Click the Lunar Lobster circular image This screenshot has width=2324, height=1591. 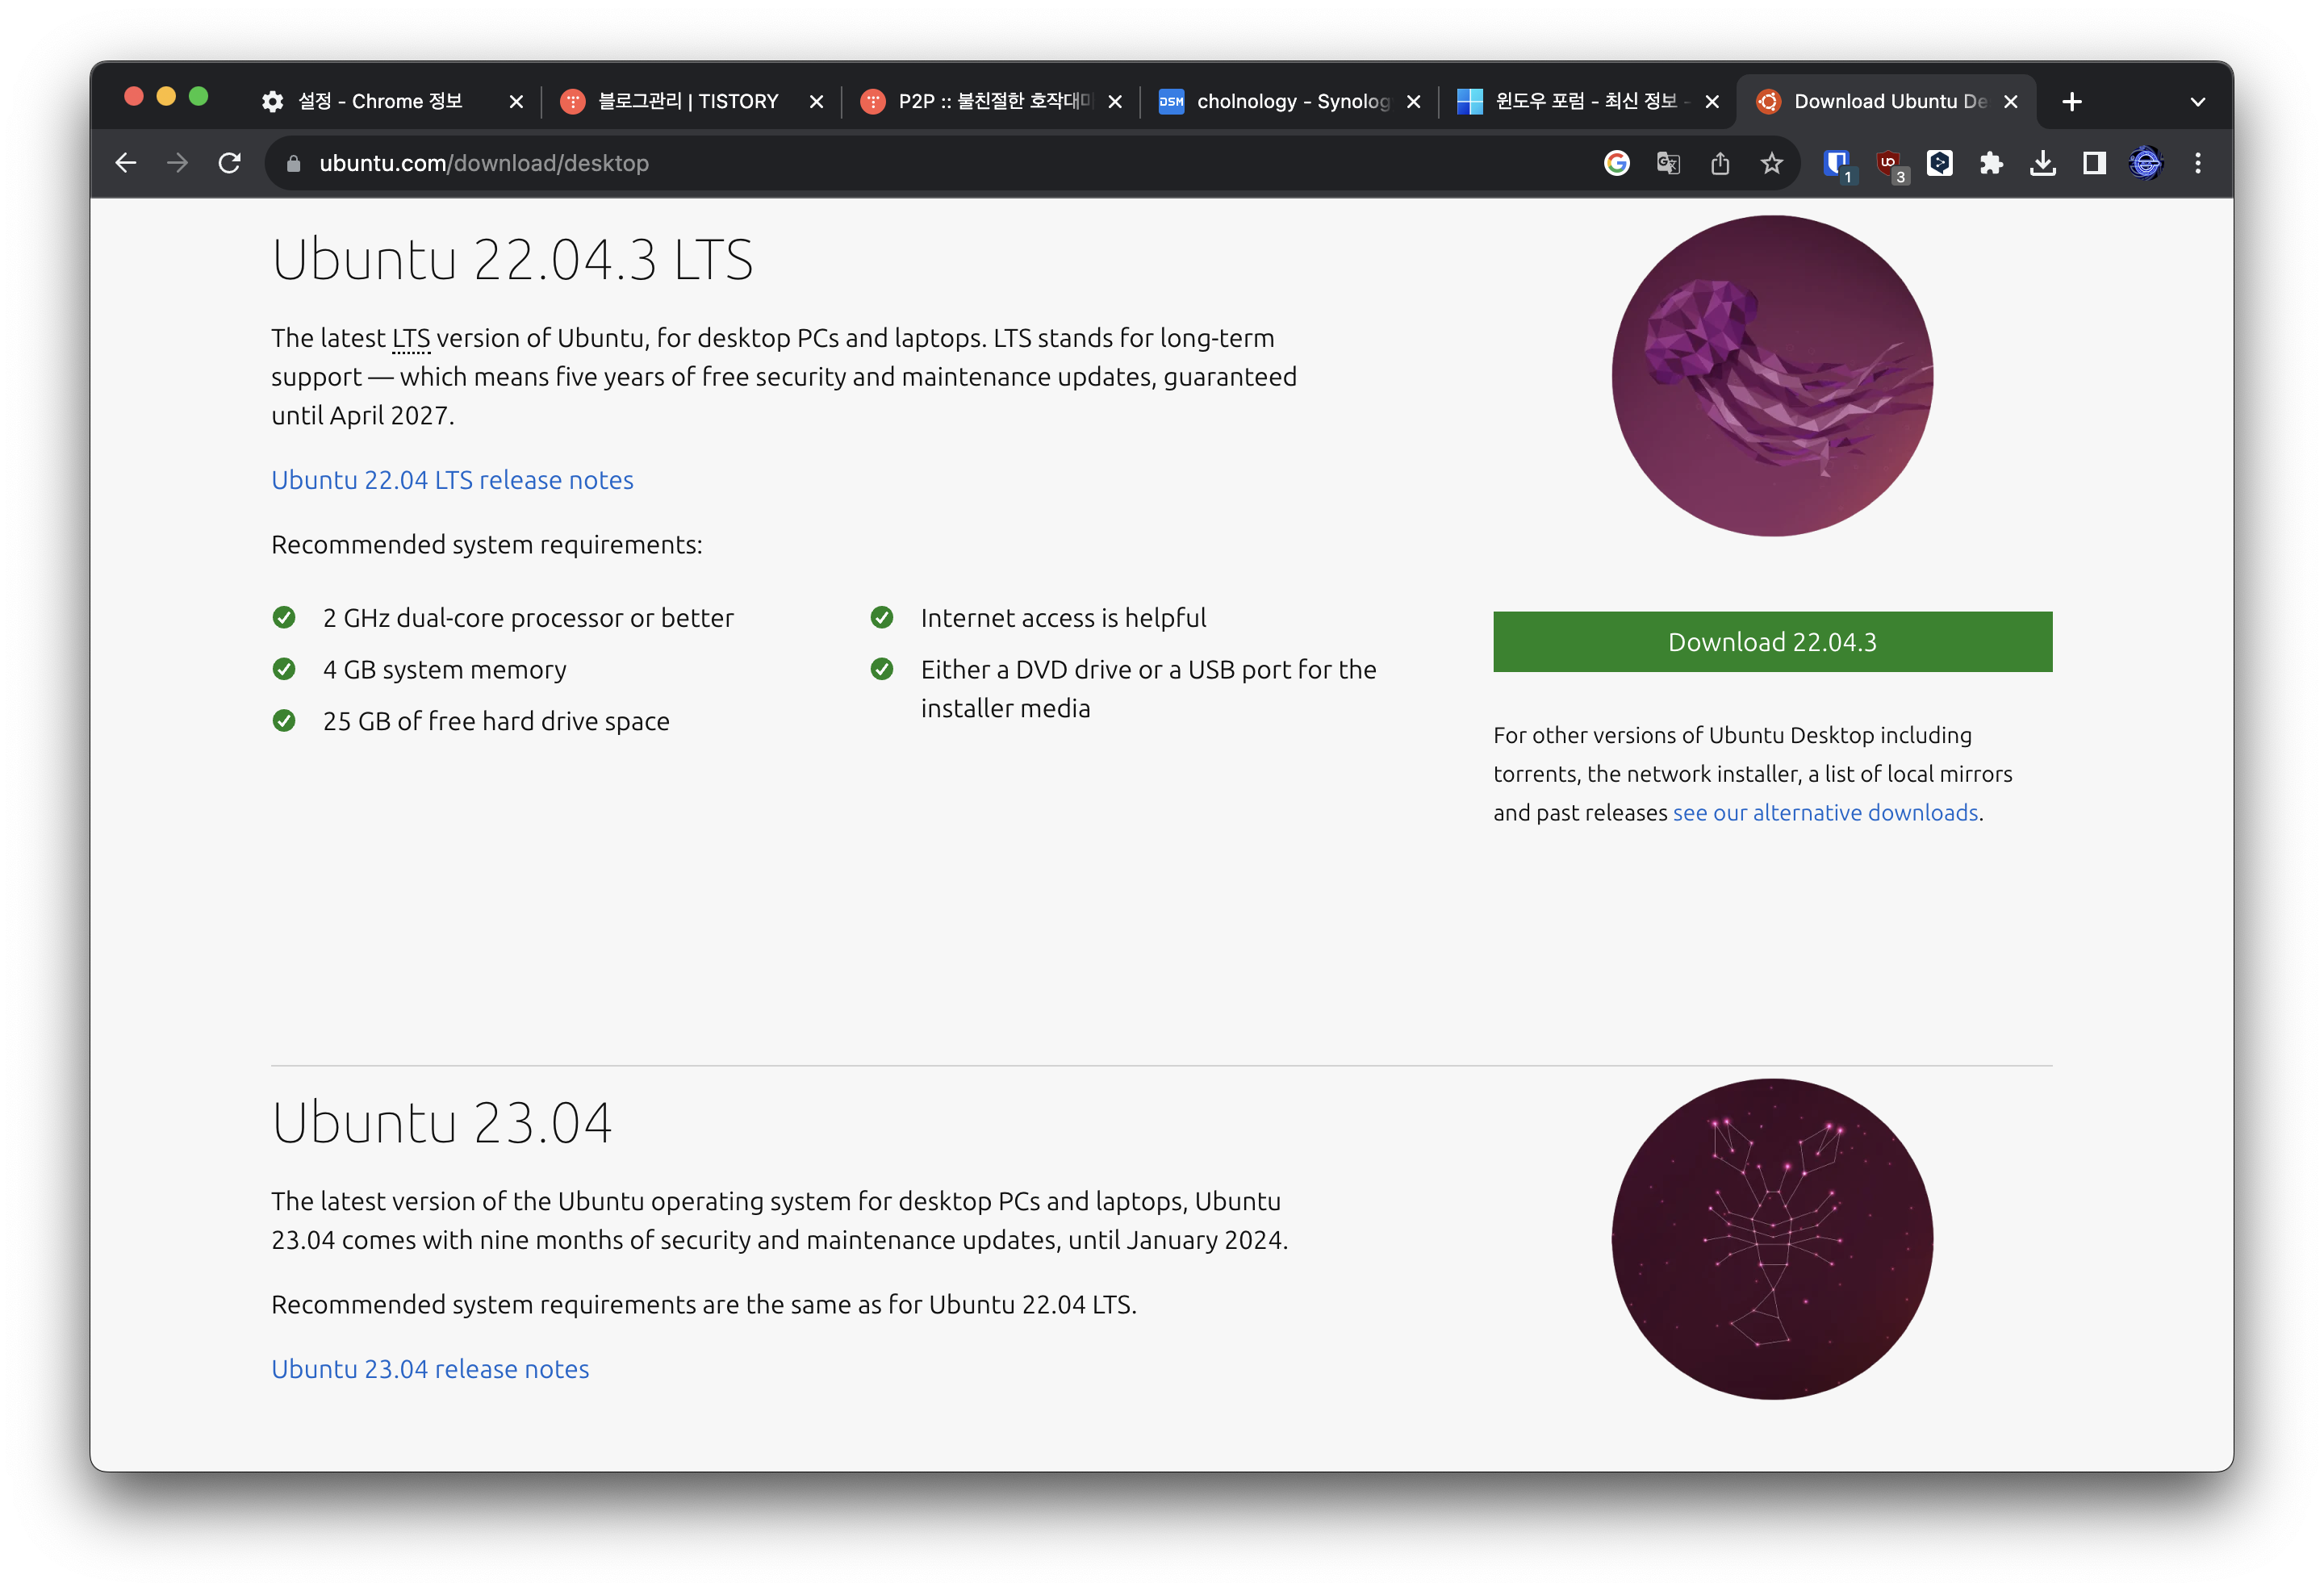[x=1772, y=1239]
